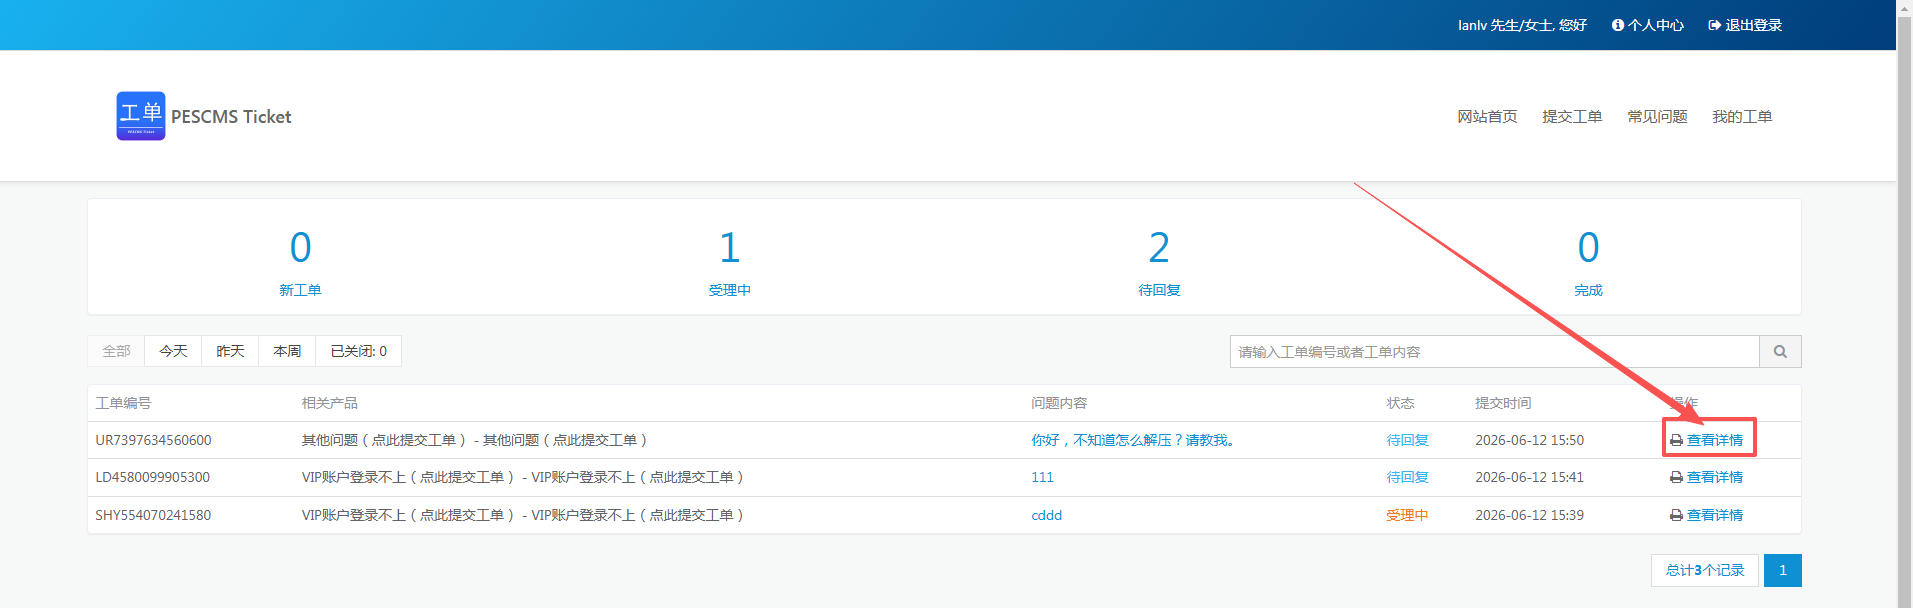Screen dimensions: 1913x608
Task: Click submit time 2026-06-12 15:41
Action: [1529, 477]
